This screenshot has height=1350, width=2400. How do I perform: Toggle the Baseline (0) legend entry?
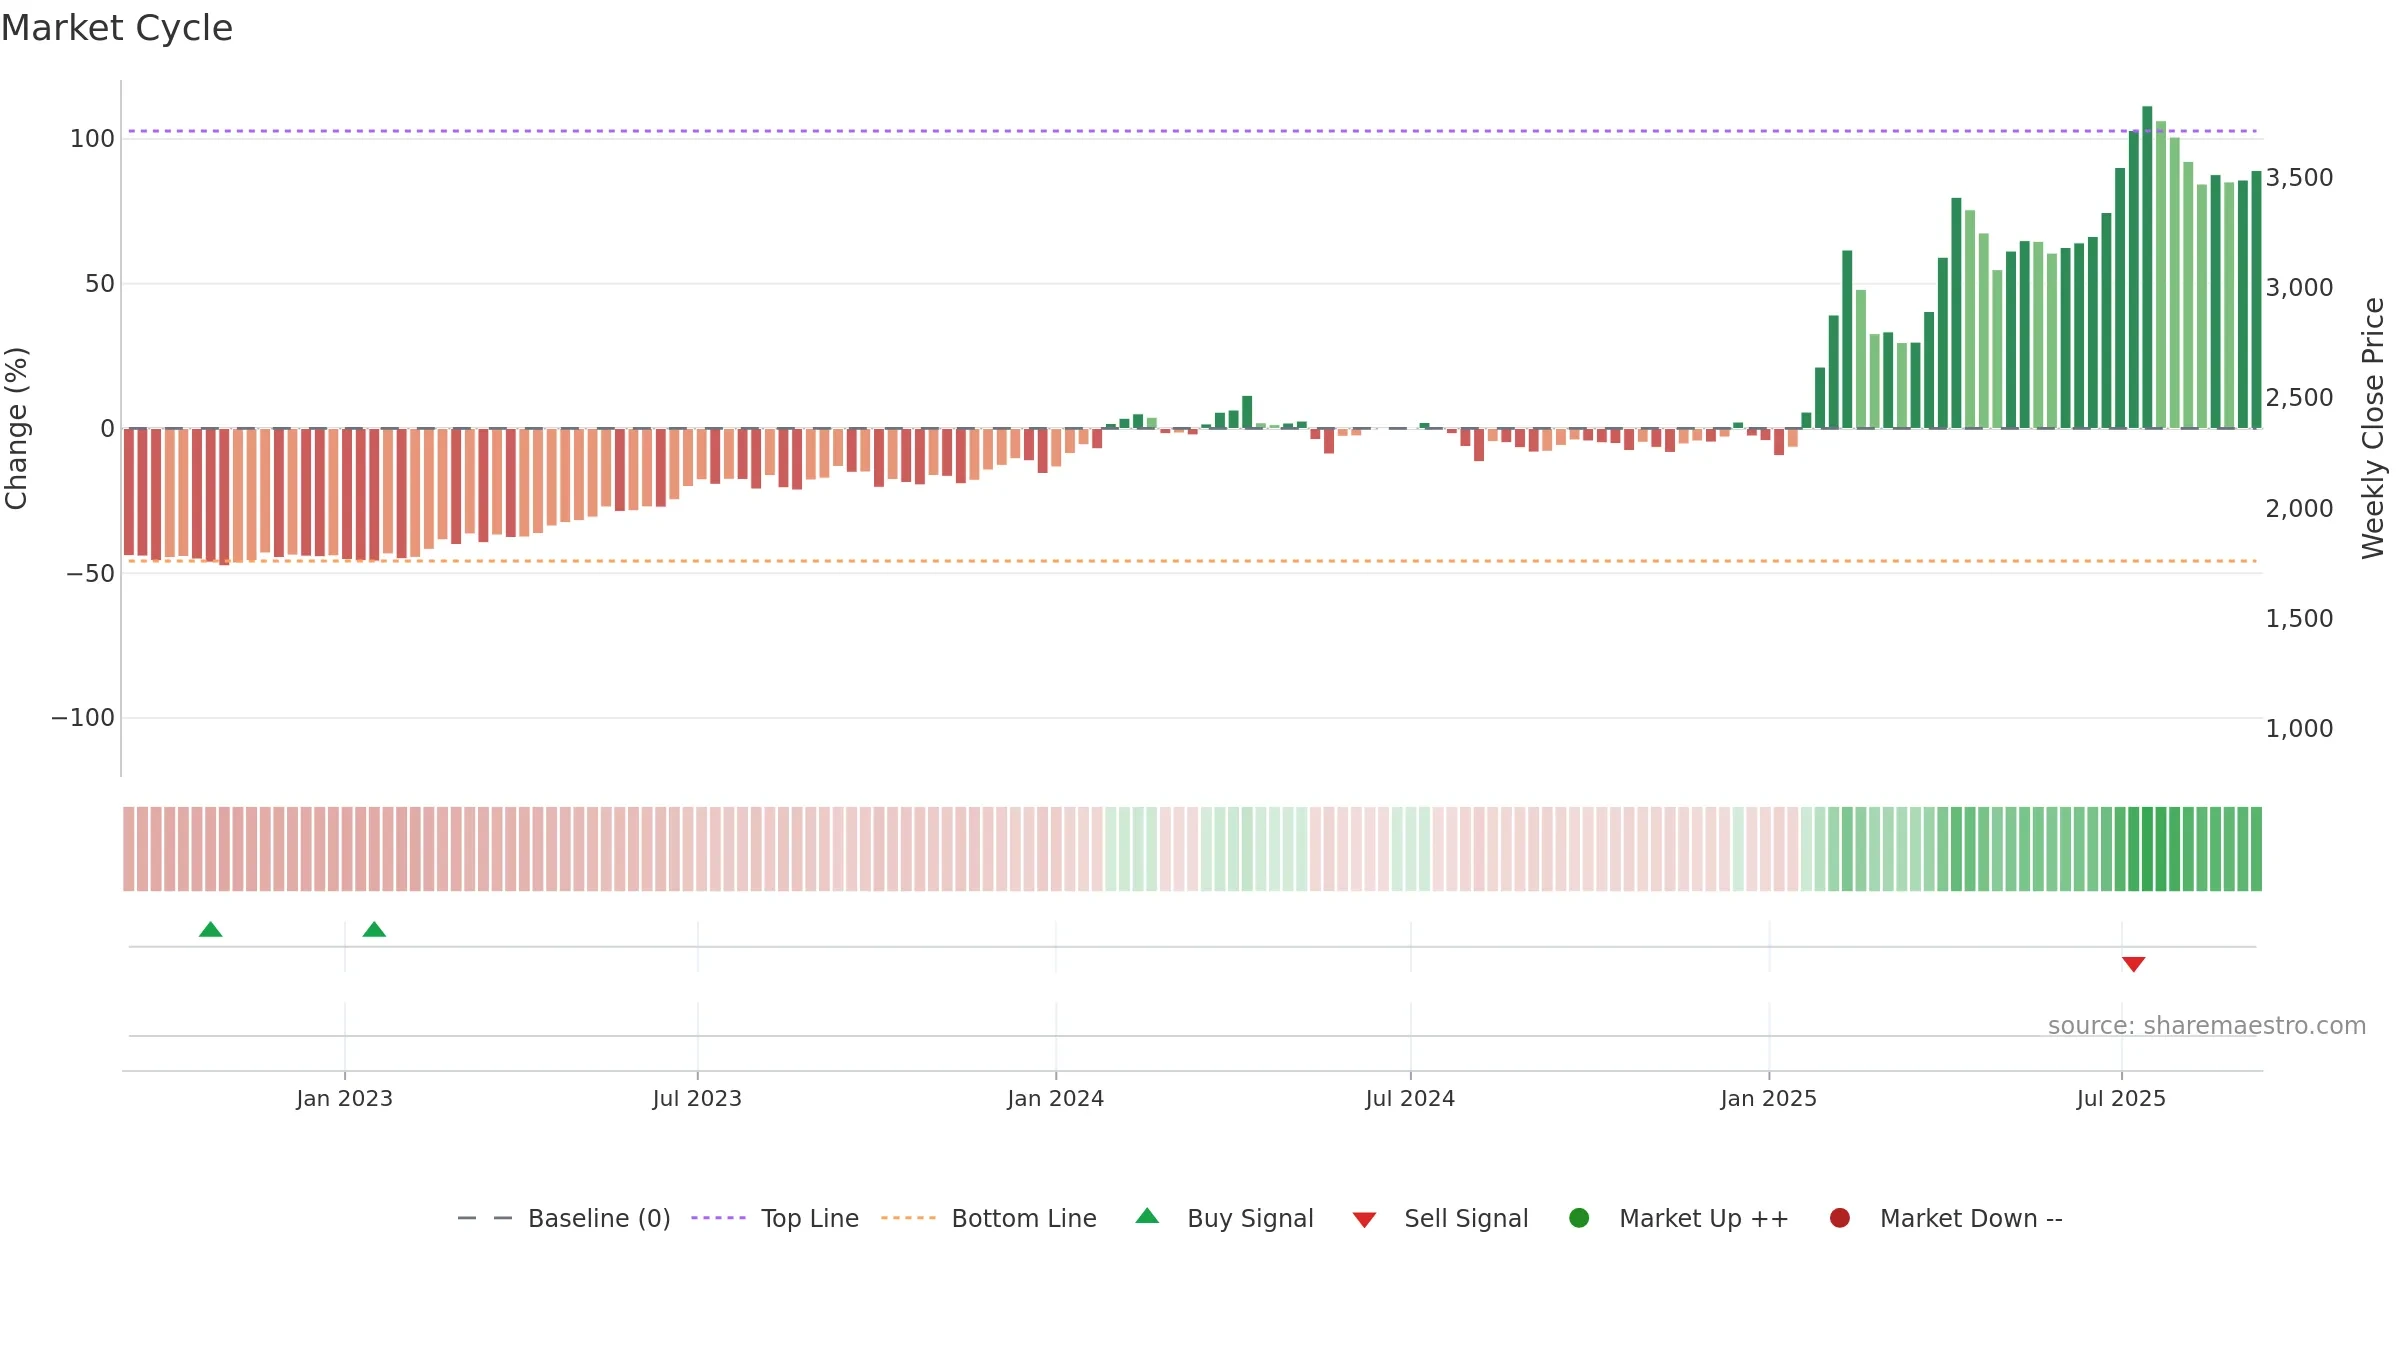point(564,1218)
